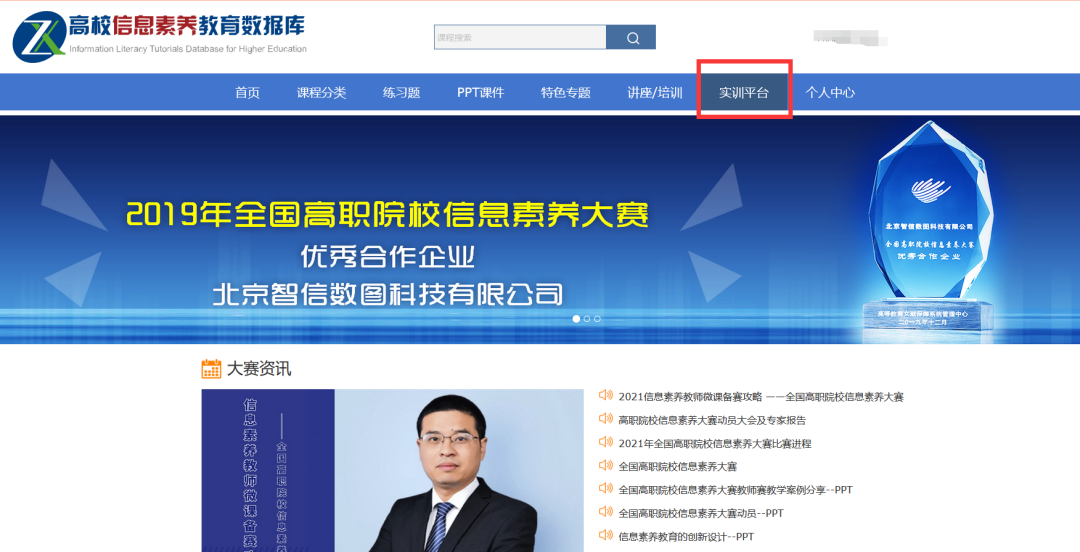Click the calendar icon beside 大赛资讯
The width and height of the screenshot is (1080, 552).
211,369
